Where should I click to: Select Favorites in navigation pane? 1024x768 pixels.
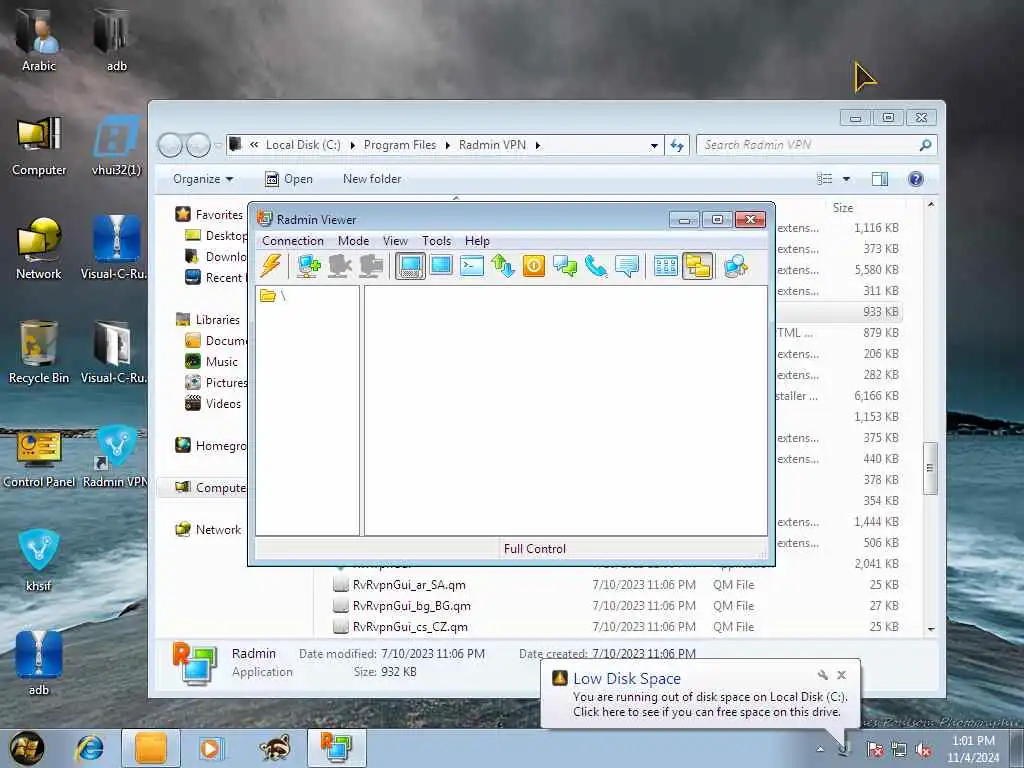click(219, 215)
